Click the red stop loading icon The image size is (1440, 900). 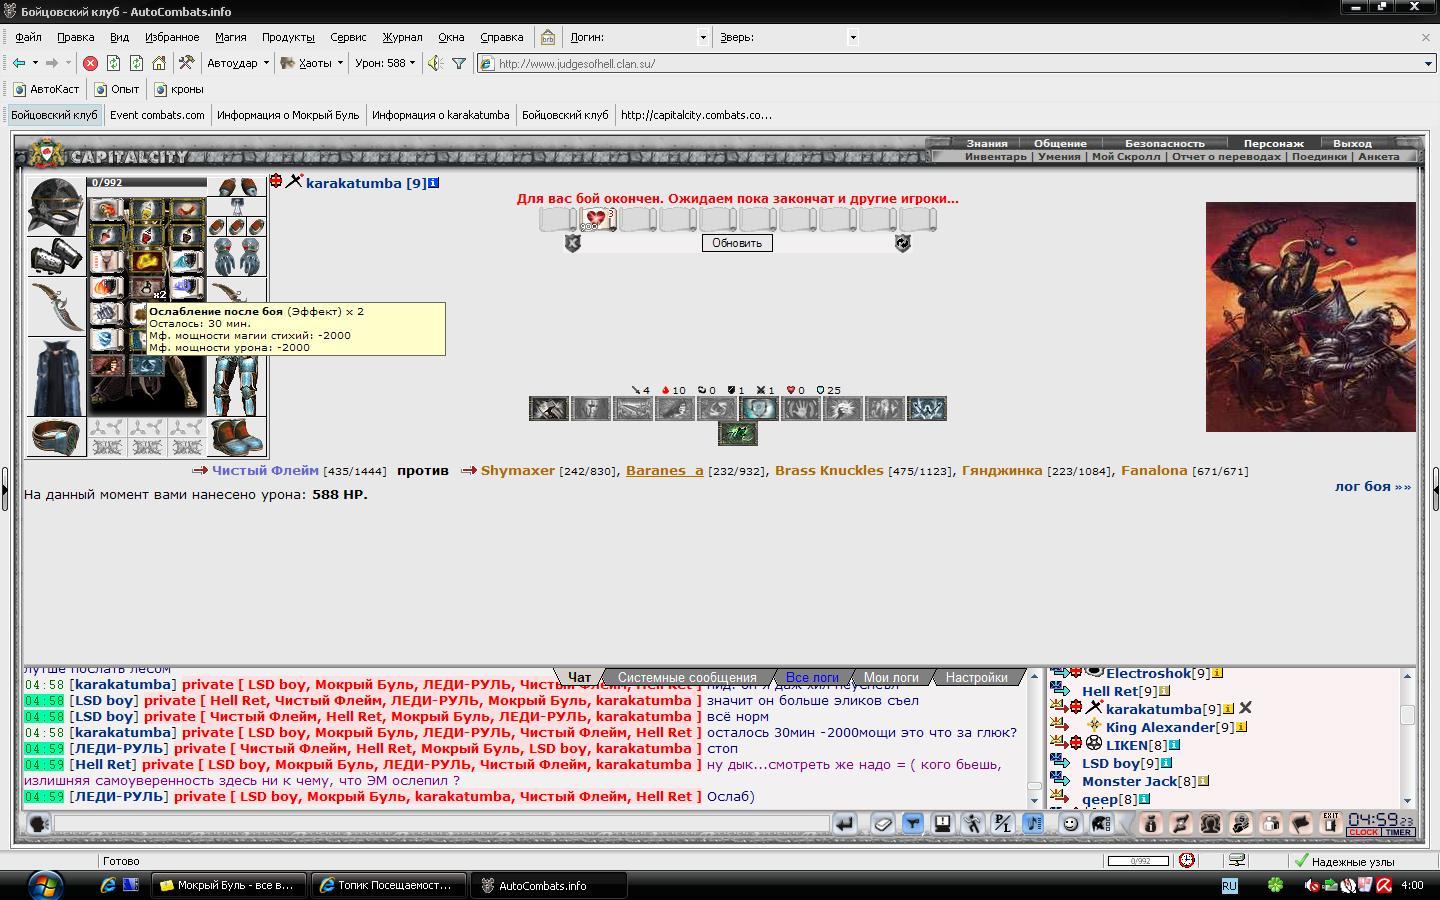point(90,63)
